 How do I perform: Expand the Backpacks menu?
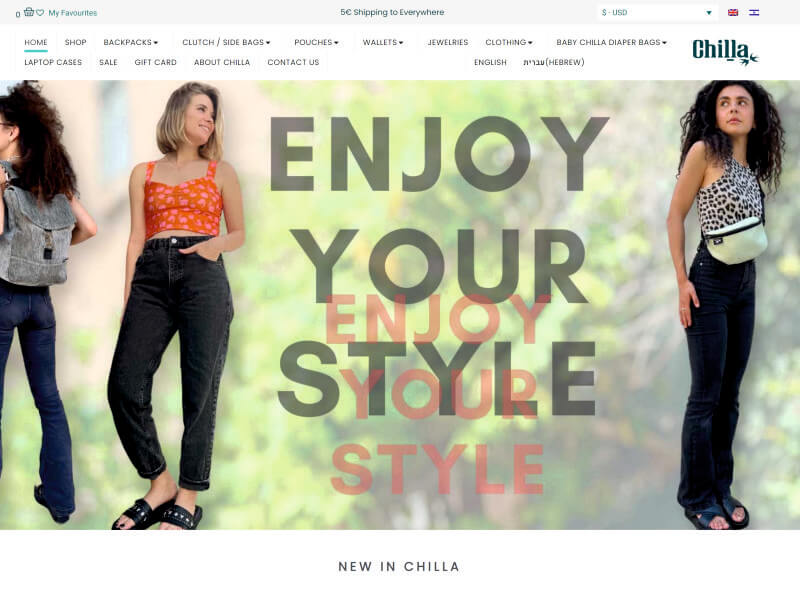click(131, 42)
